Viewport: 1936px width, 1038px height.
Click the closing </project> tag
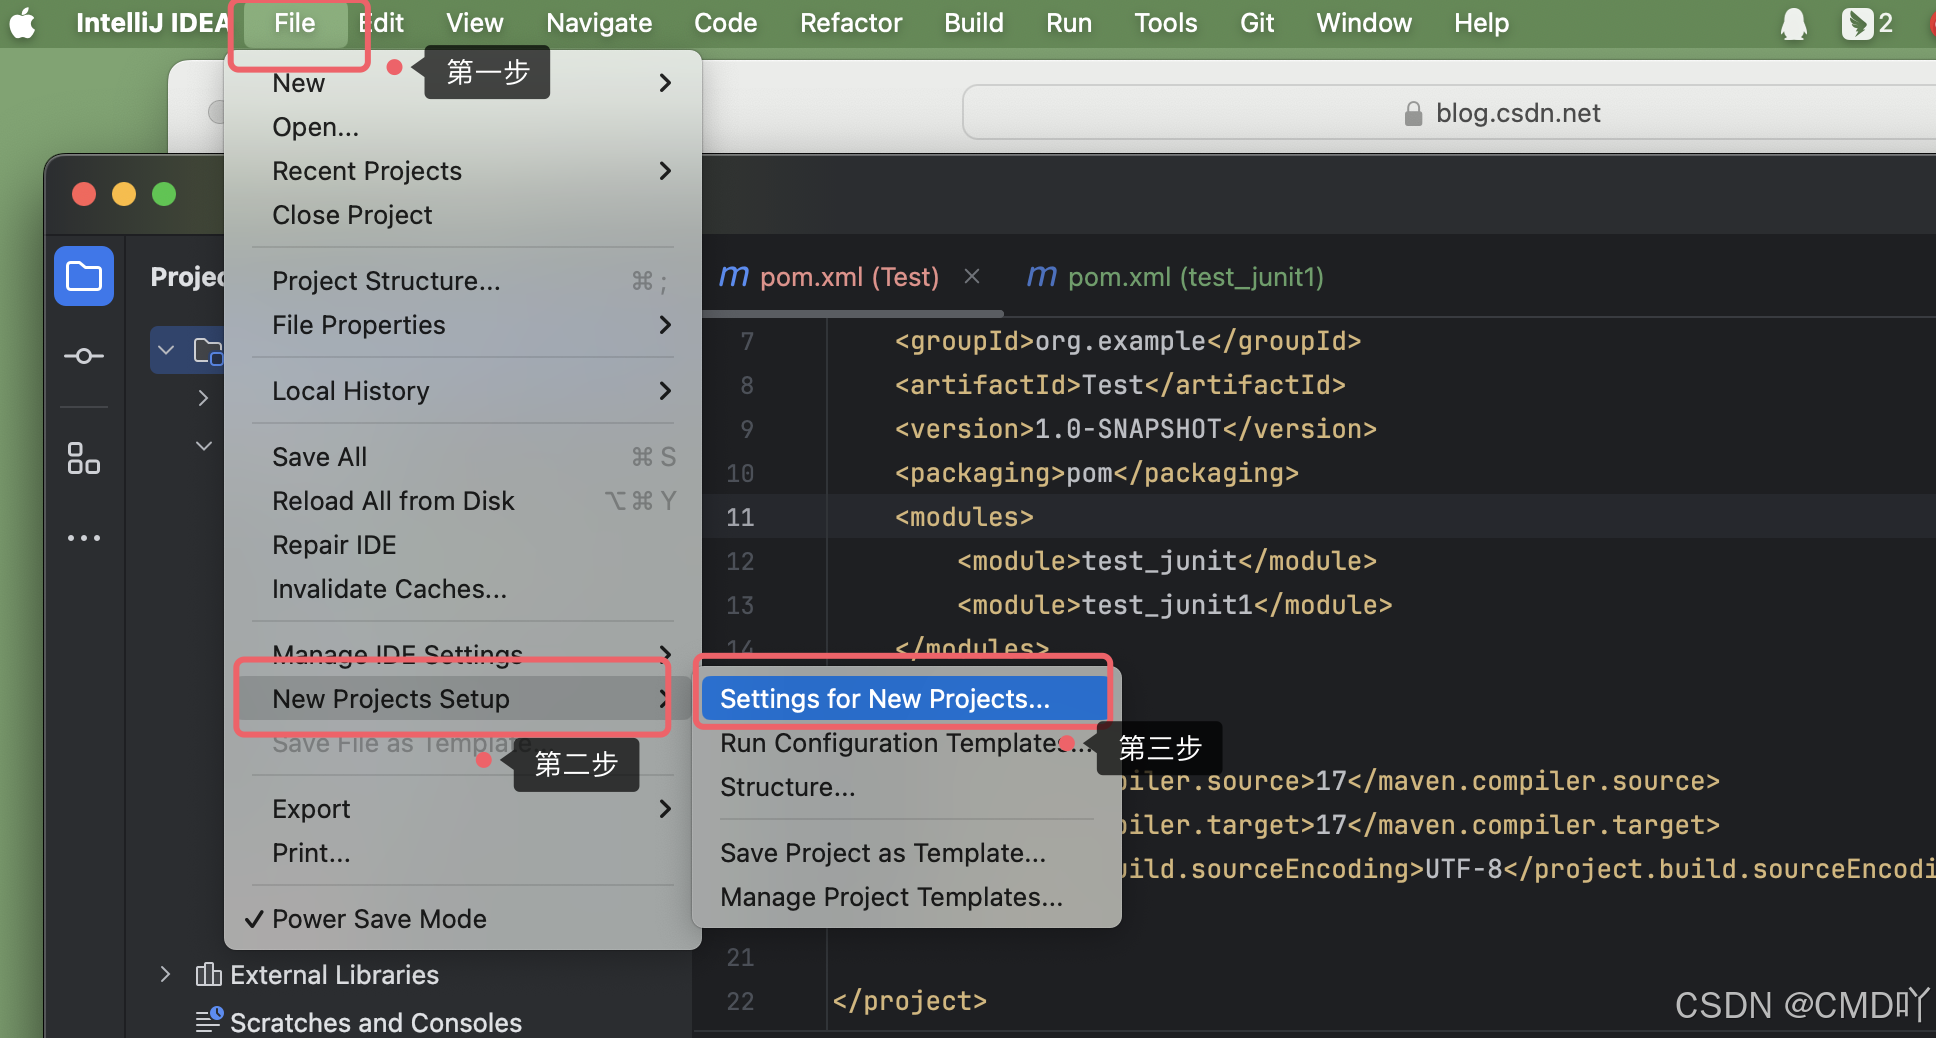910,1001
